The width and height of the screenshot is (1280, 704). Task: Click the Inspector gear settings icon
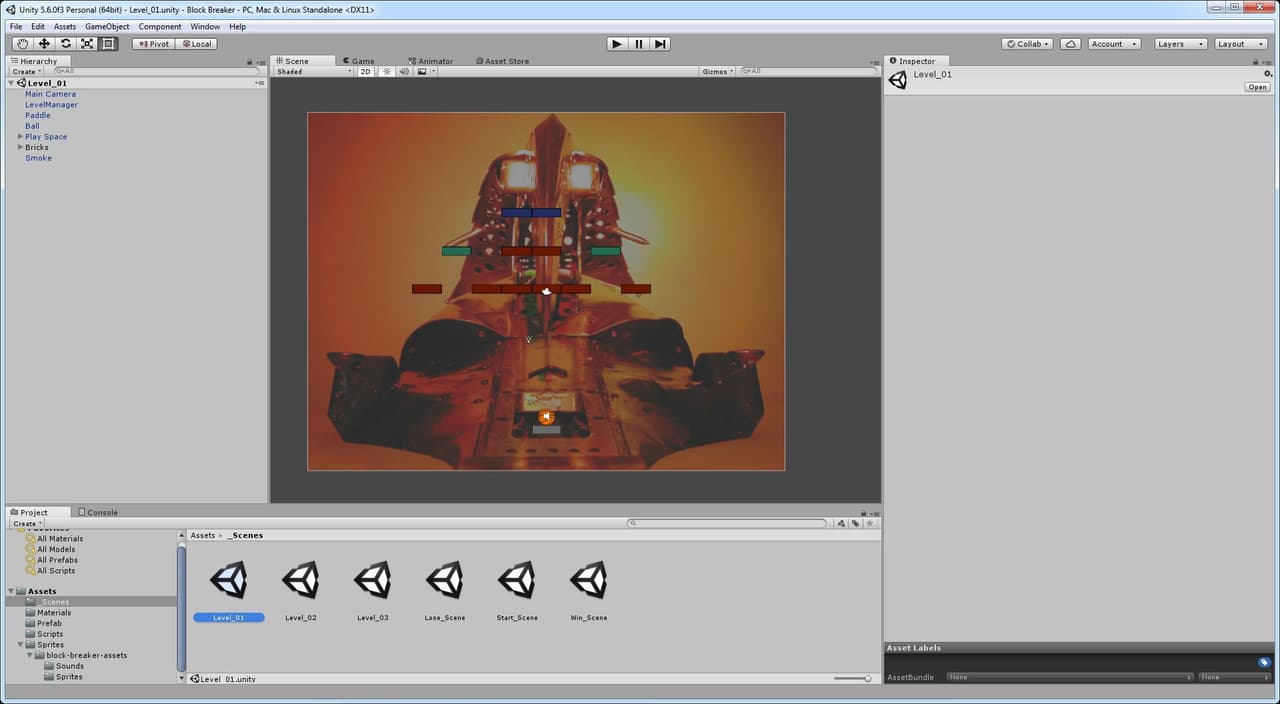point(1268,74)
